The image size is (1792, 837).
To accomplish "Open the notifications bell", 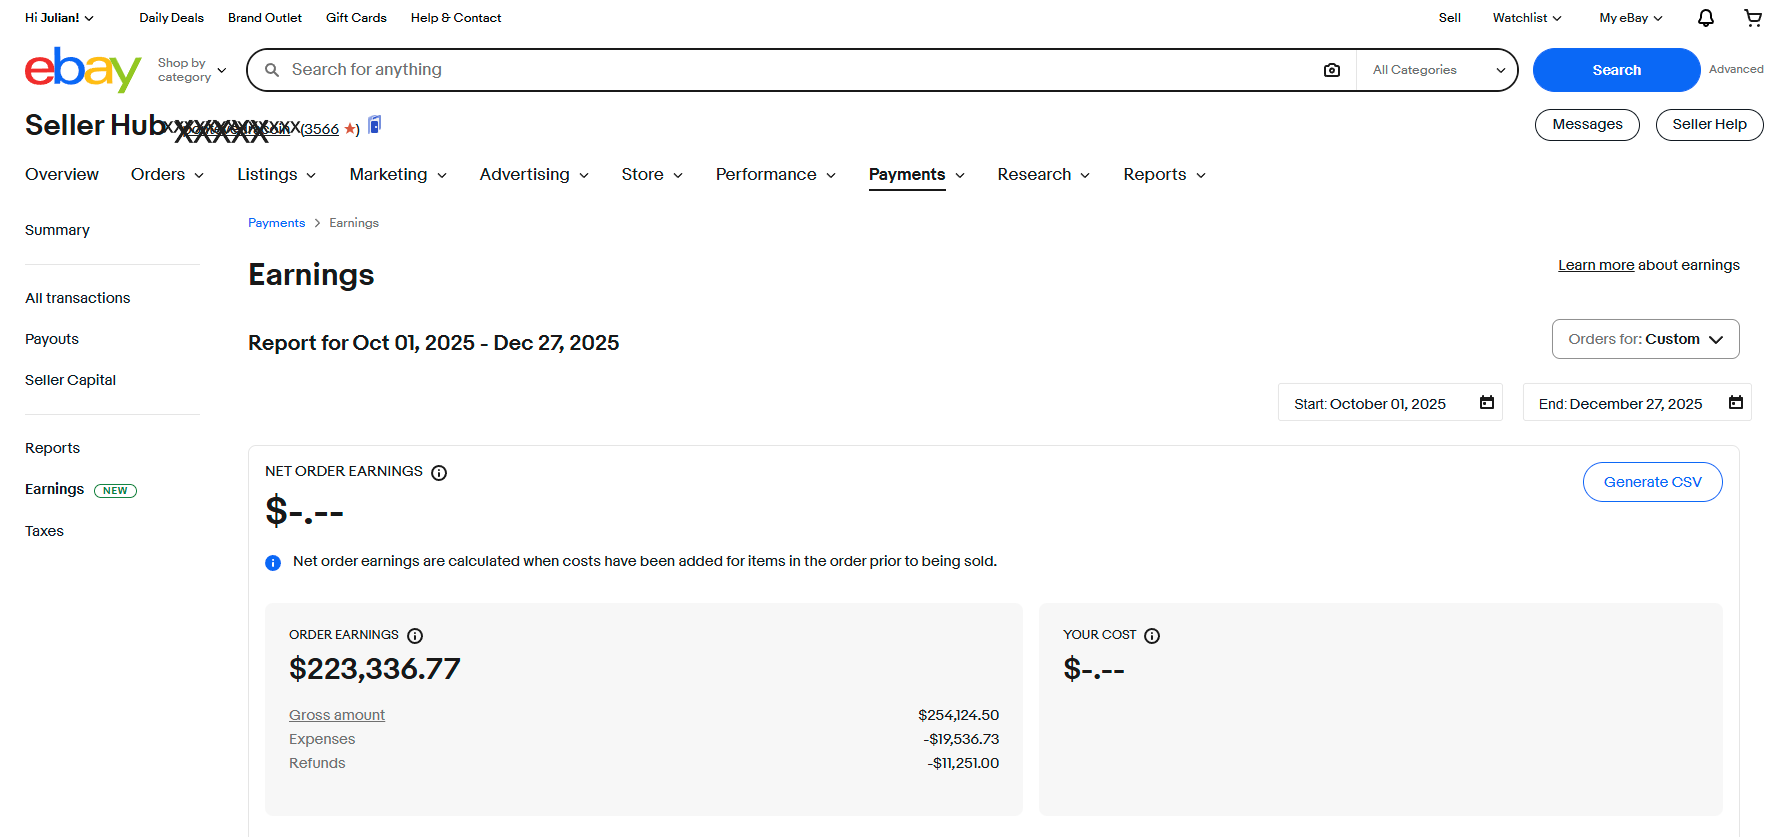I will [x=1705, y=18].
